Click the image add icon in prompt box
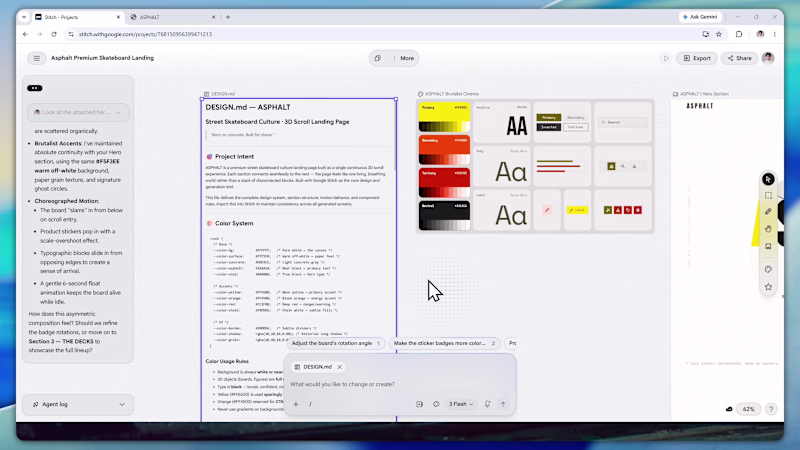This screenshot has height=450, width=800. (x=419, y=404)
